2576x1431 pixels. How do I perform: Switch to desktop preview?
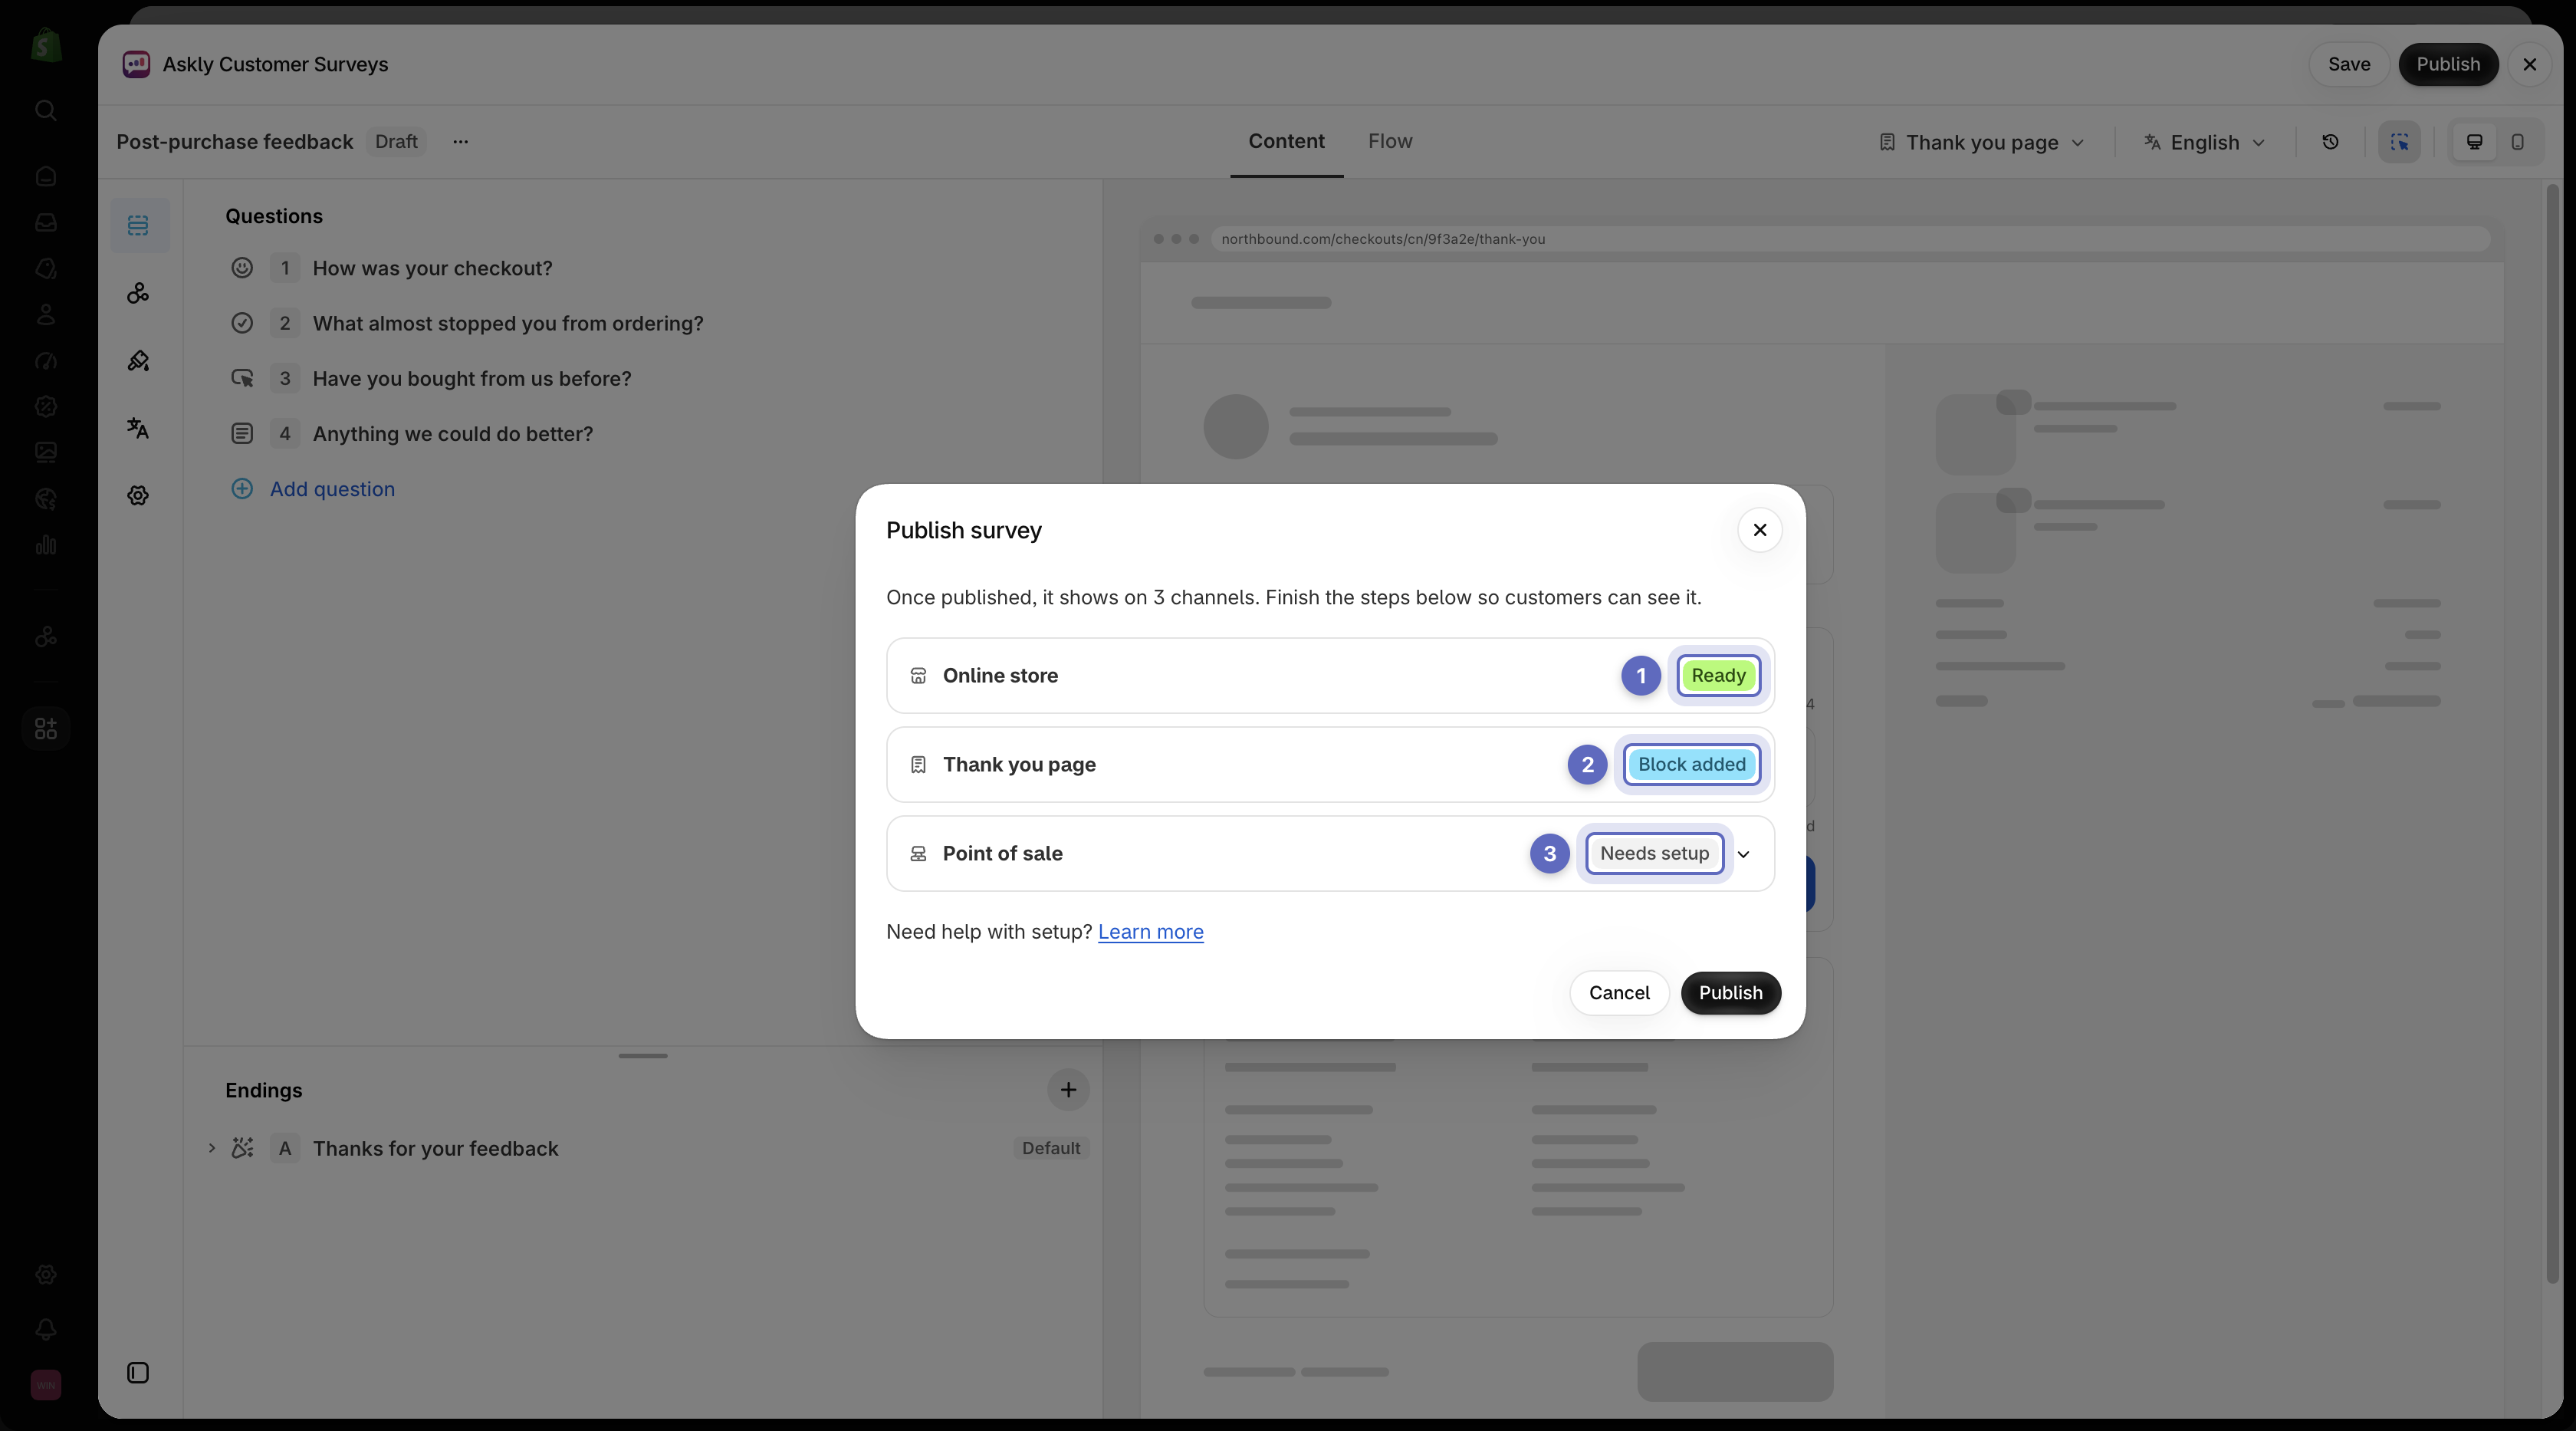pos(2474,142)
